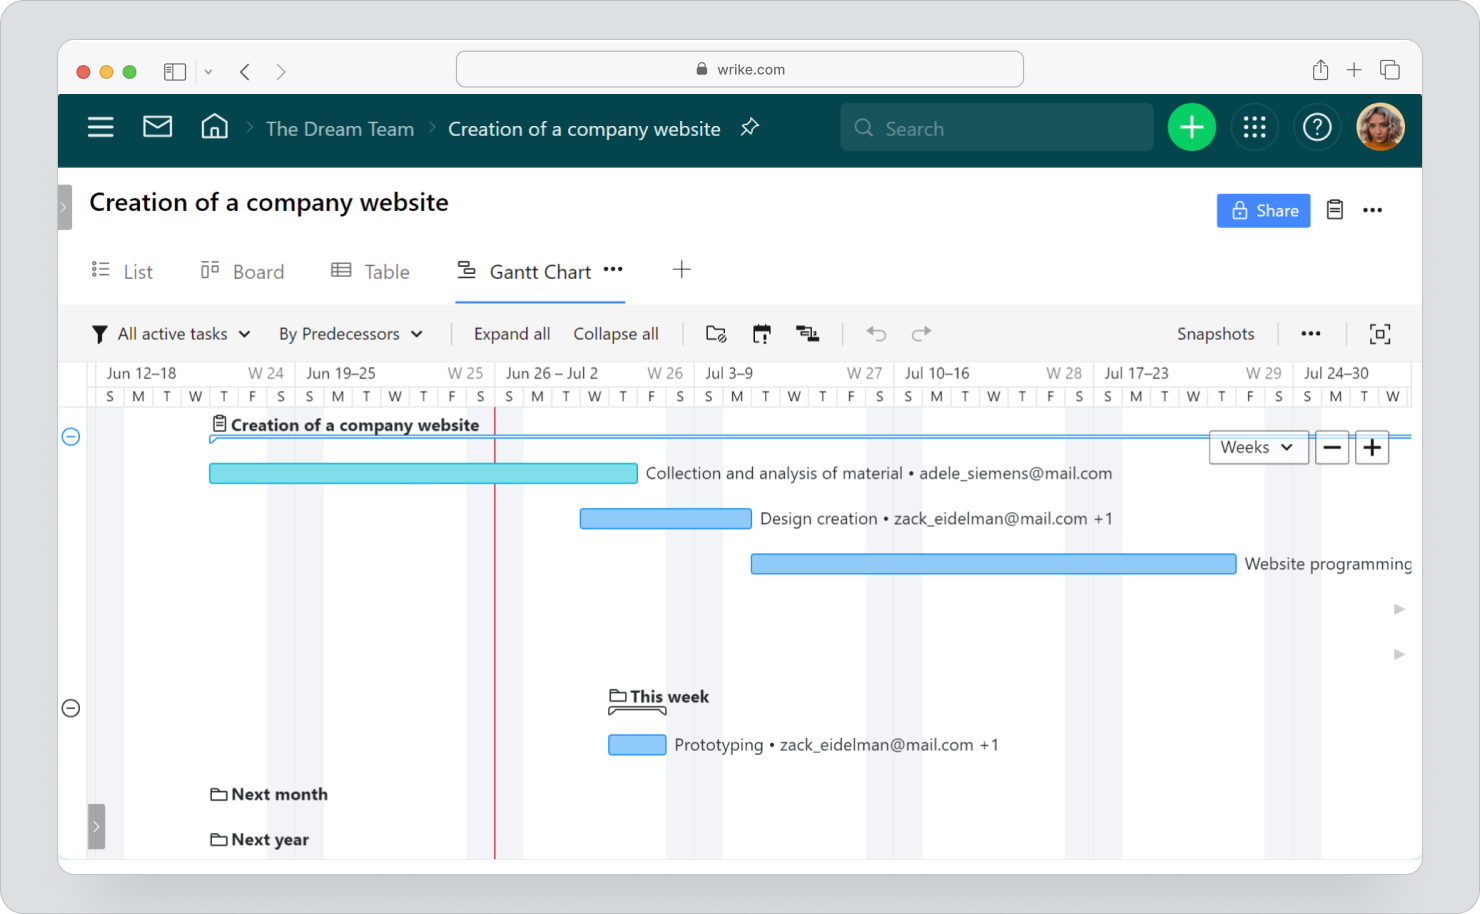The height and width of the screenshot is (914, 1480).
Task: Click the green plus create button
Action: pos(1192,128)
